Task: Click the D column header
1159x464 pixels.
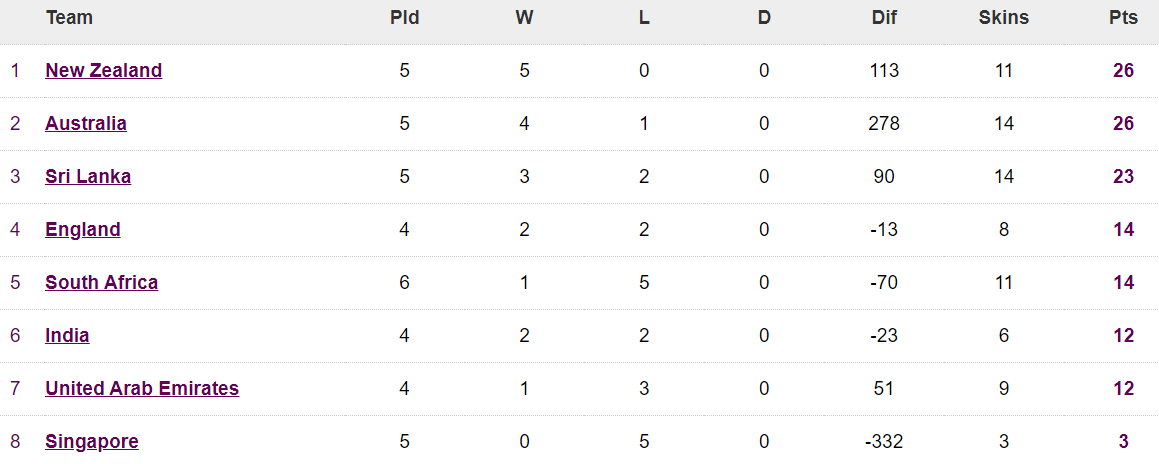Action: click(x=764, y=18)
